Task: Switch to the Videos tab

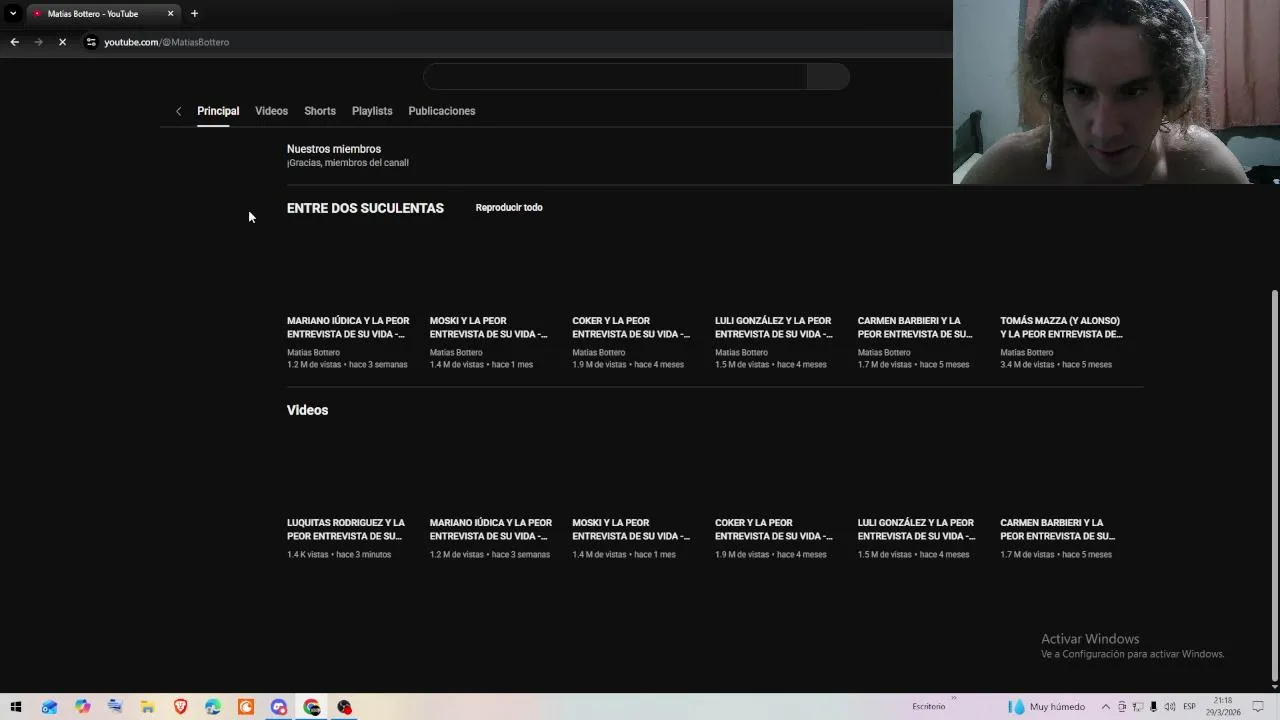Action: click(271, 111)
